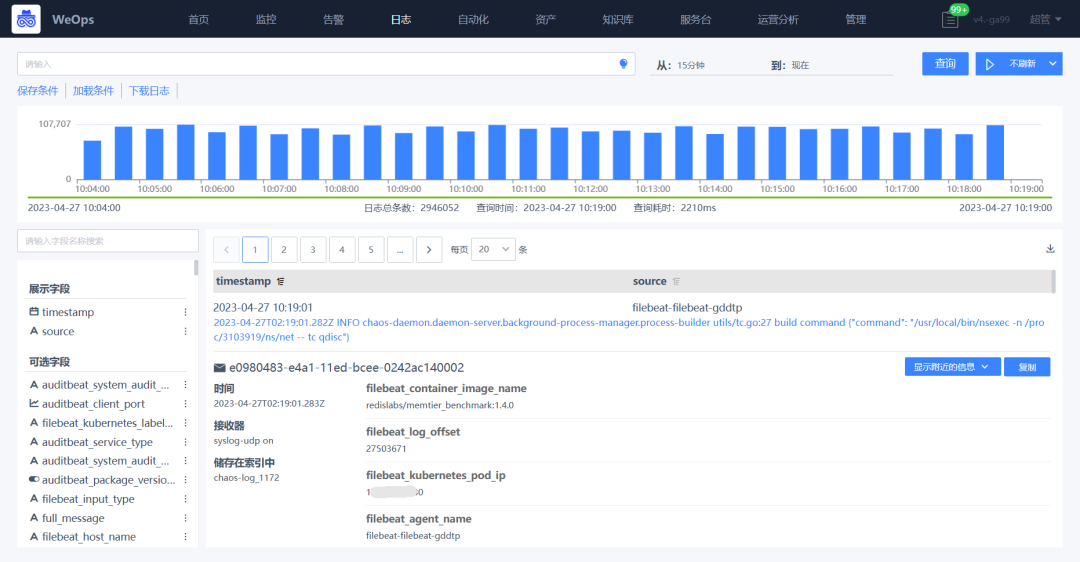The image size is (1080, 562).
Task: Open three-dot menu for auditbeat_client_port
Action: [185, 404]
